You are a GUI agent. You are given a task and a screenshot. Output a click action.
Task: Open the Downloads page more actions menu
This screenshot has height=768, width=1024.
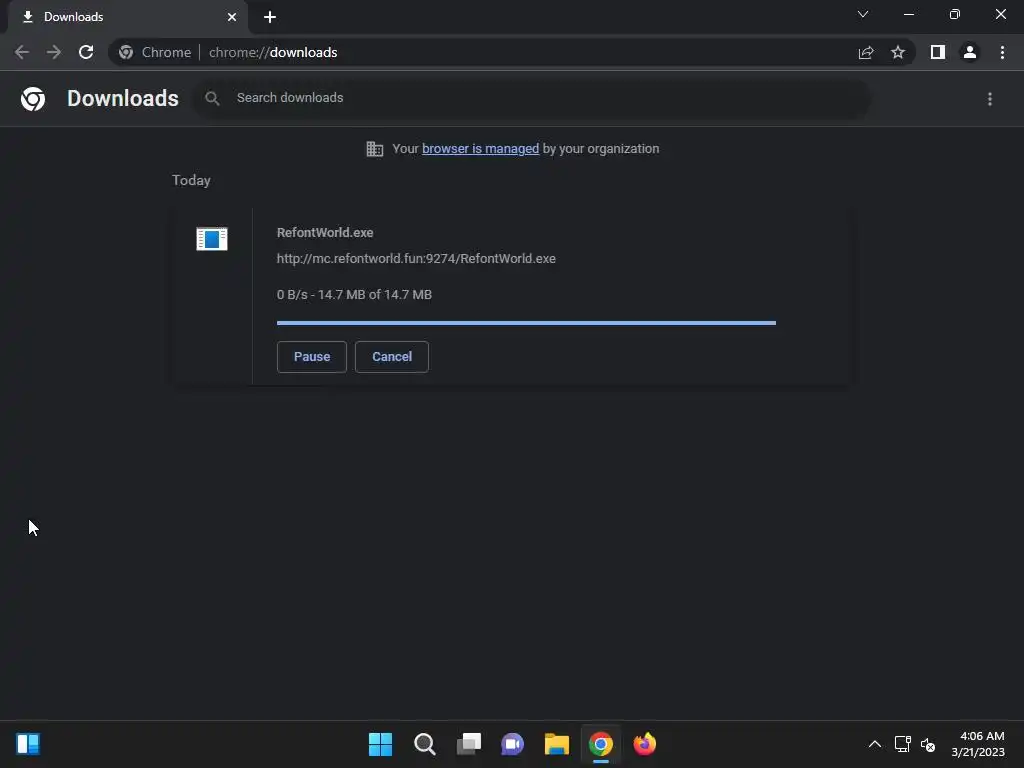990,99
